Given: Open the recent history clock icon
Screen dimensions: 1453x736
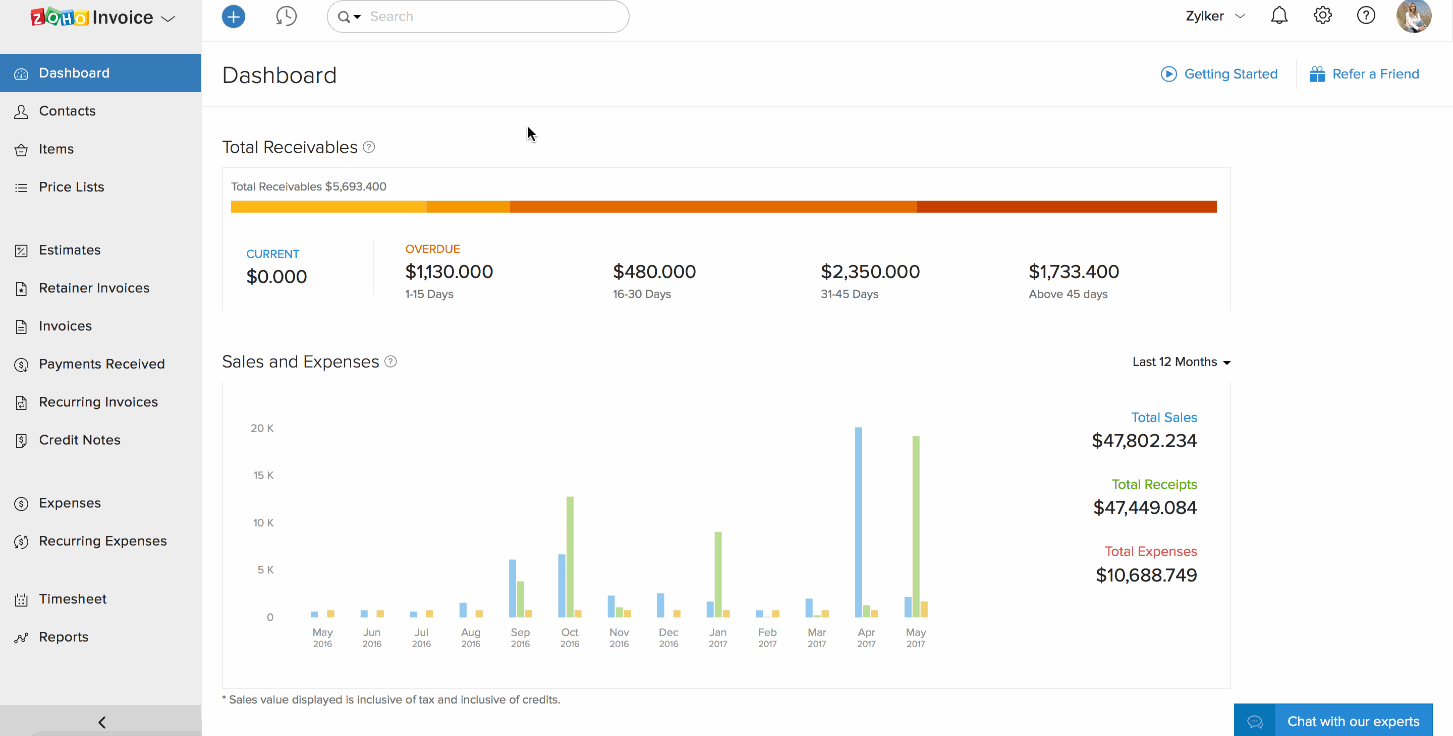Looking at the screenshot, I should coord(286,16).
